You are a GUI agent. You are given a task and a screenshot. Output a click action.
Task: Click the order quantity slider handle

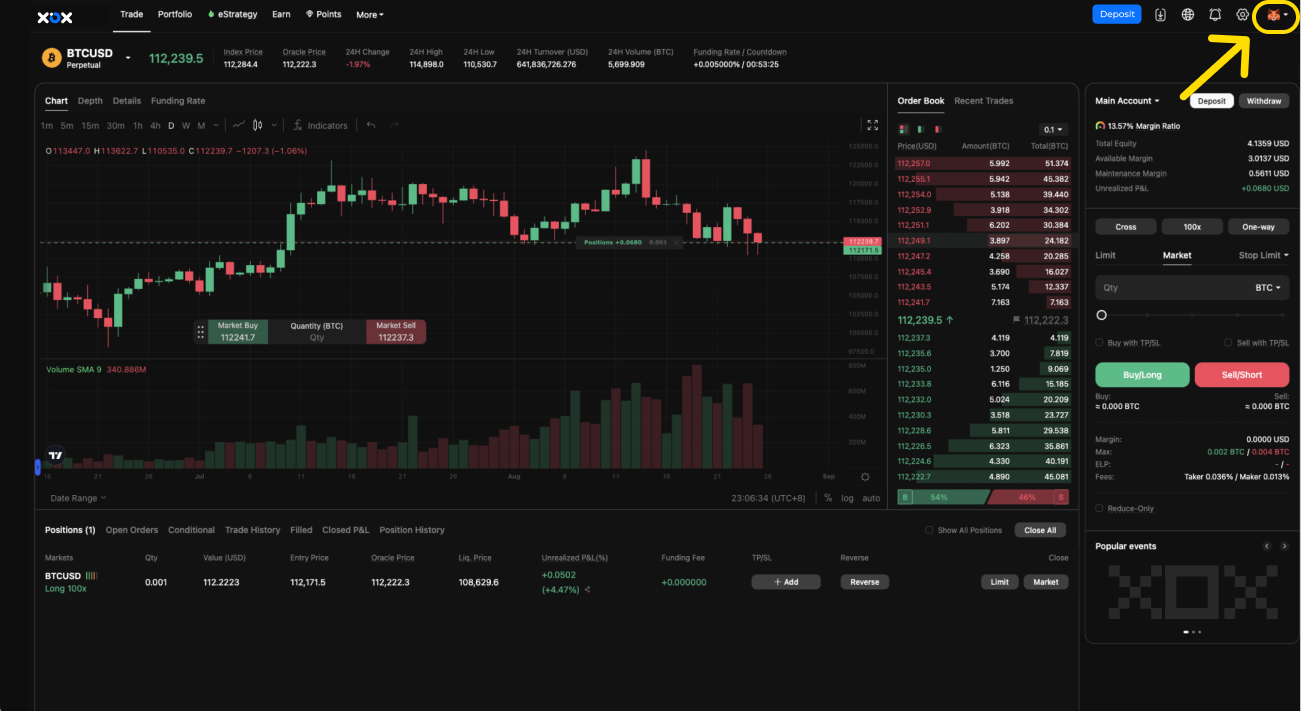(1102, 315)
